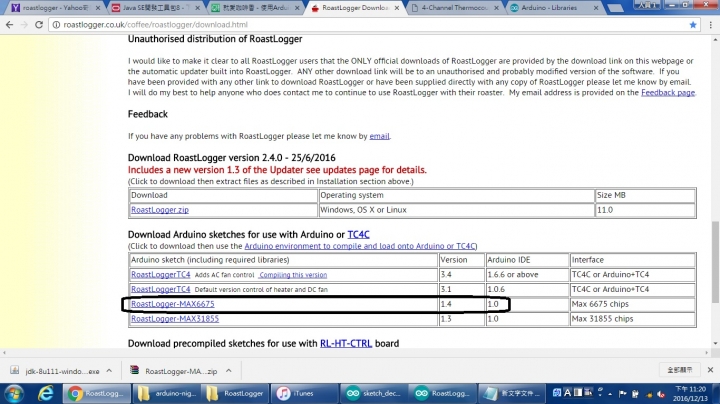Go back using the browser back arrow
The image size is (720, 404).
tap(10, 25)
